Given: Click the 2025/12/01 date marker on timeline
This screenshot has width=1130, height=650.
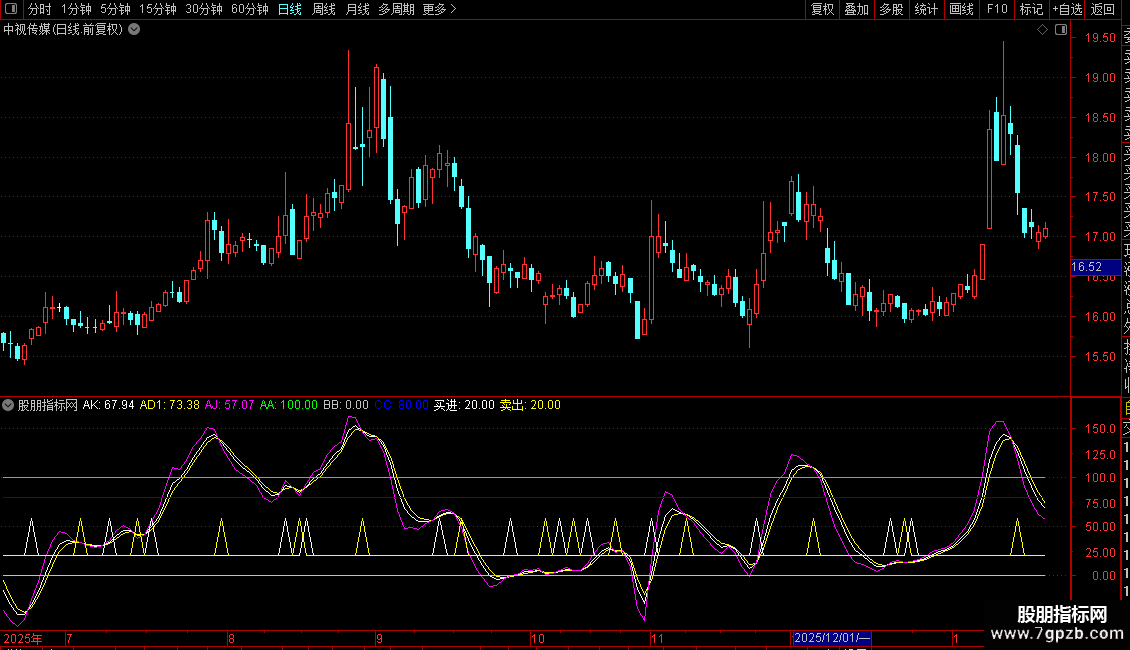Looking at the screenshot, I should 832,638.
